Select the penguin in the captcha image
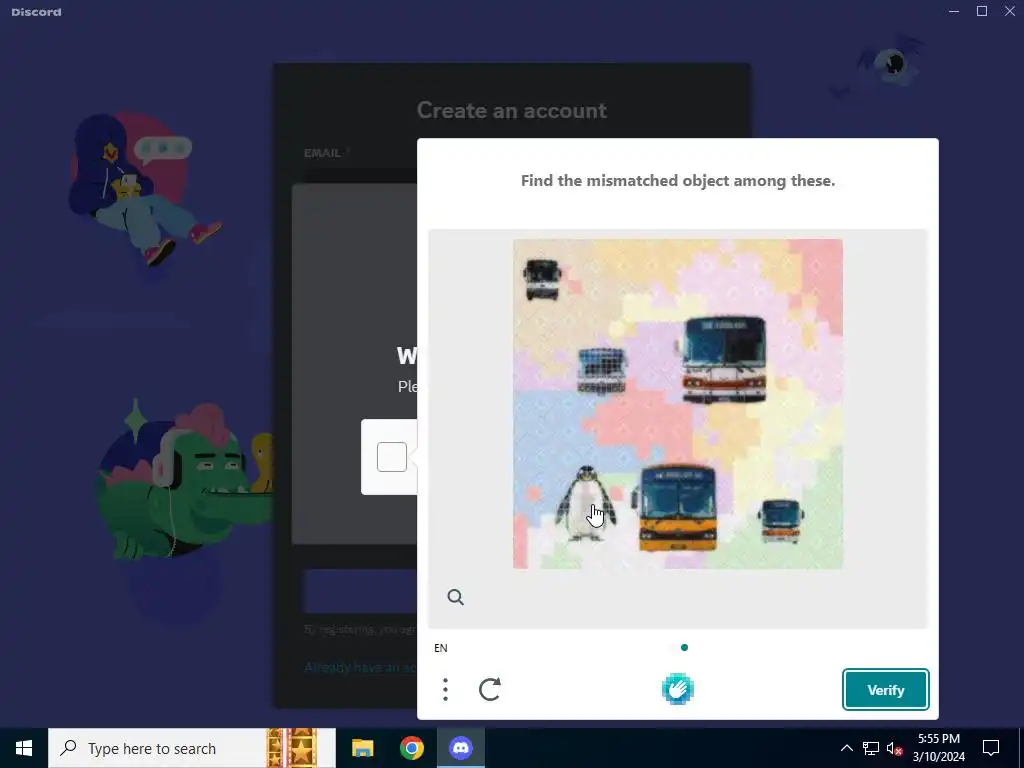This screenshot has height=768, width=1024. tap(586, 504)
